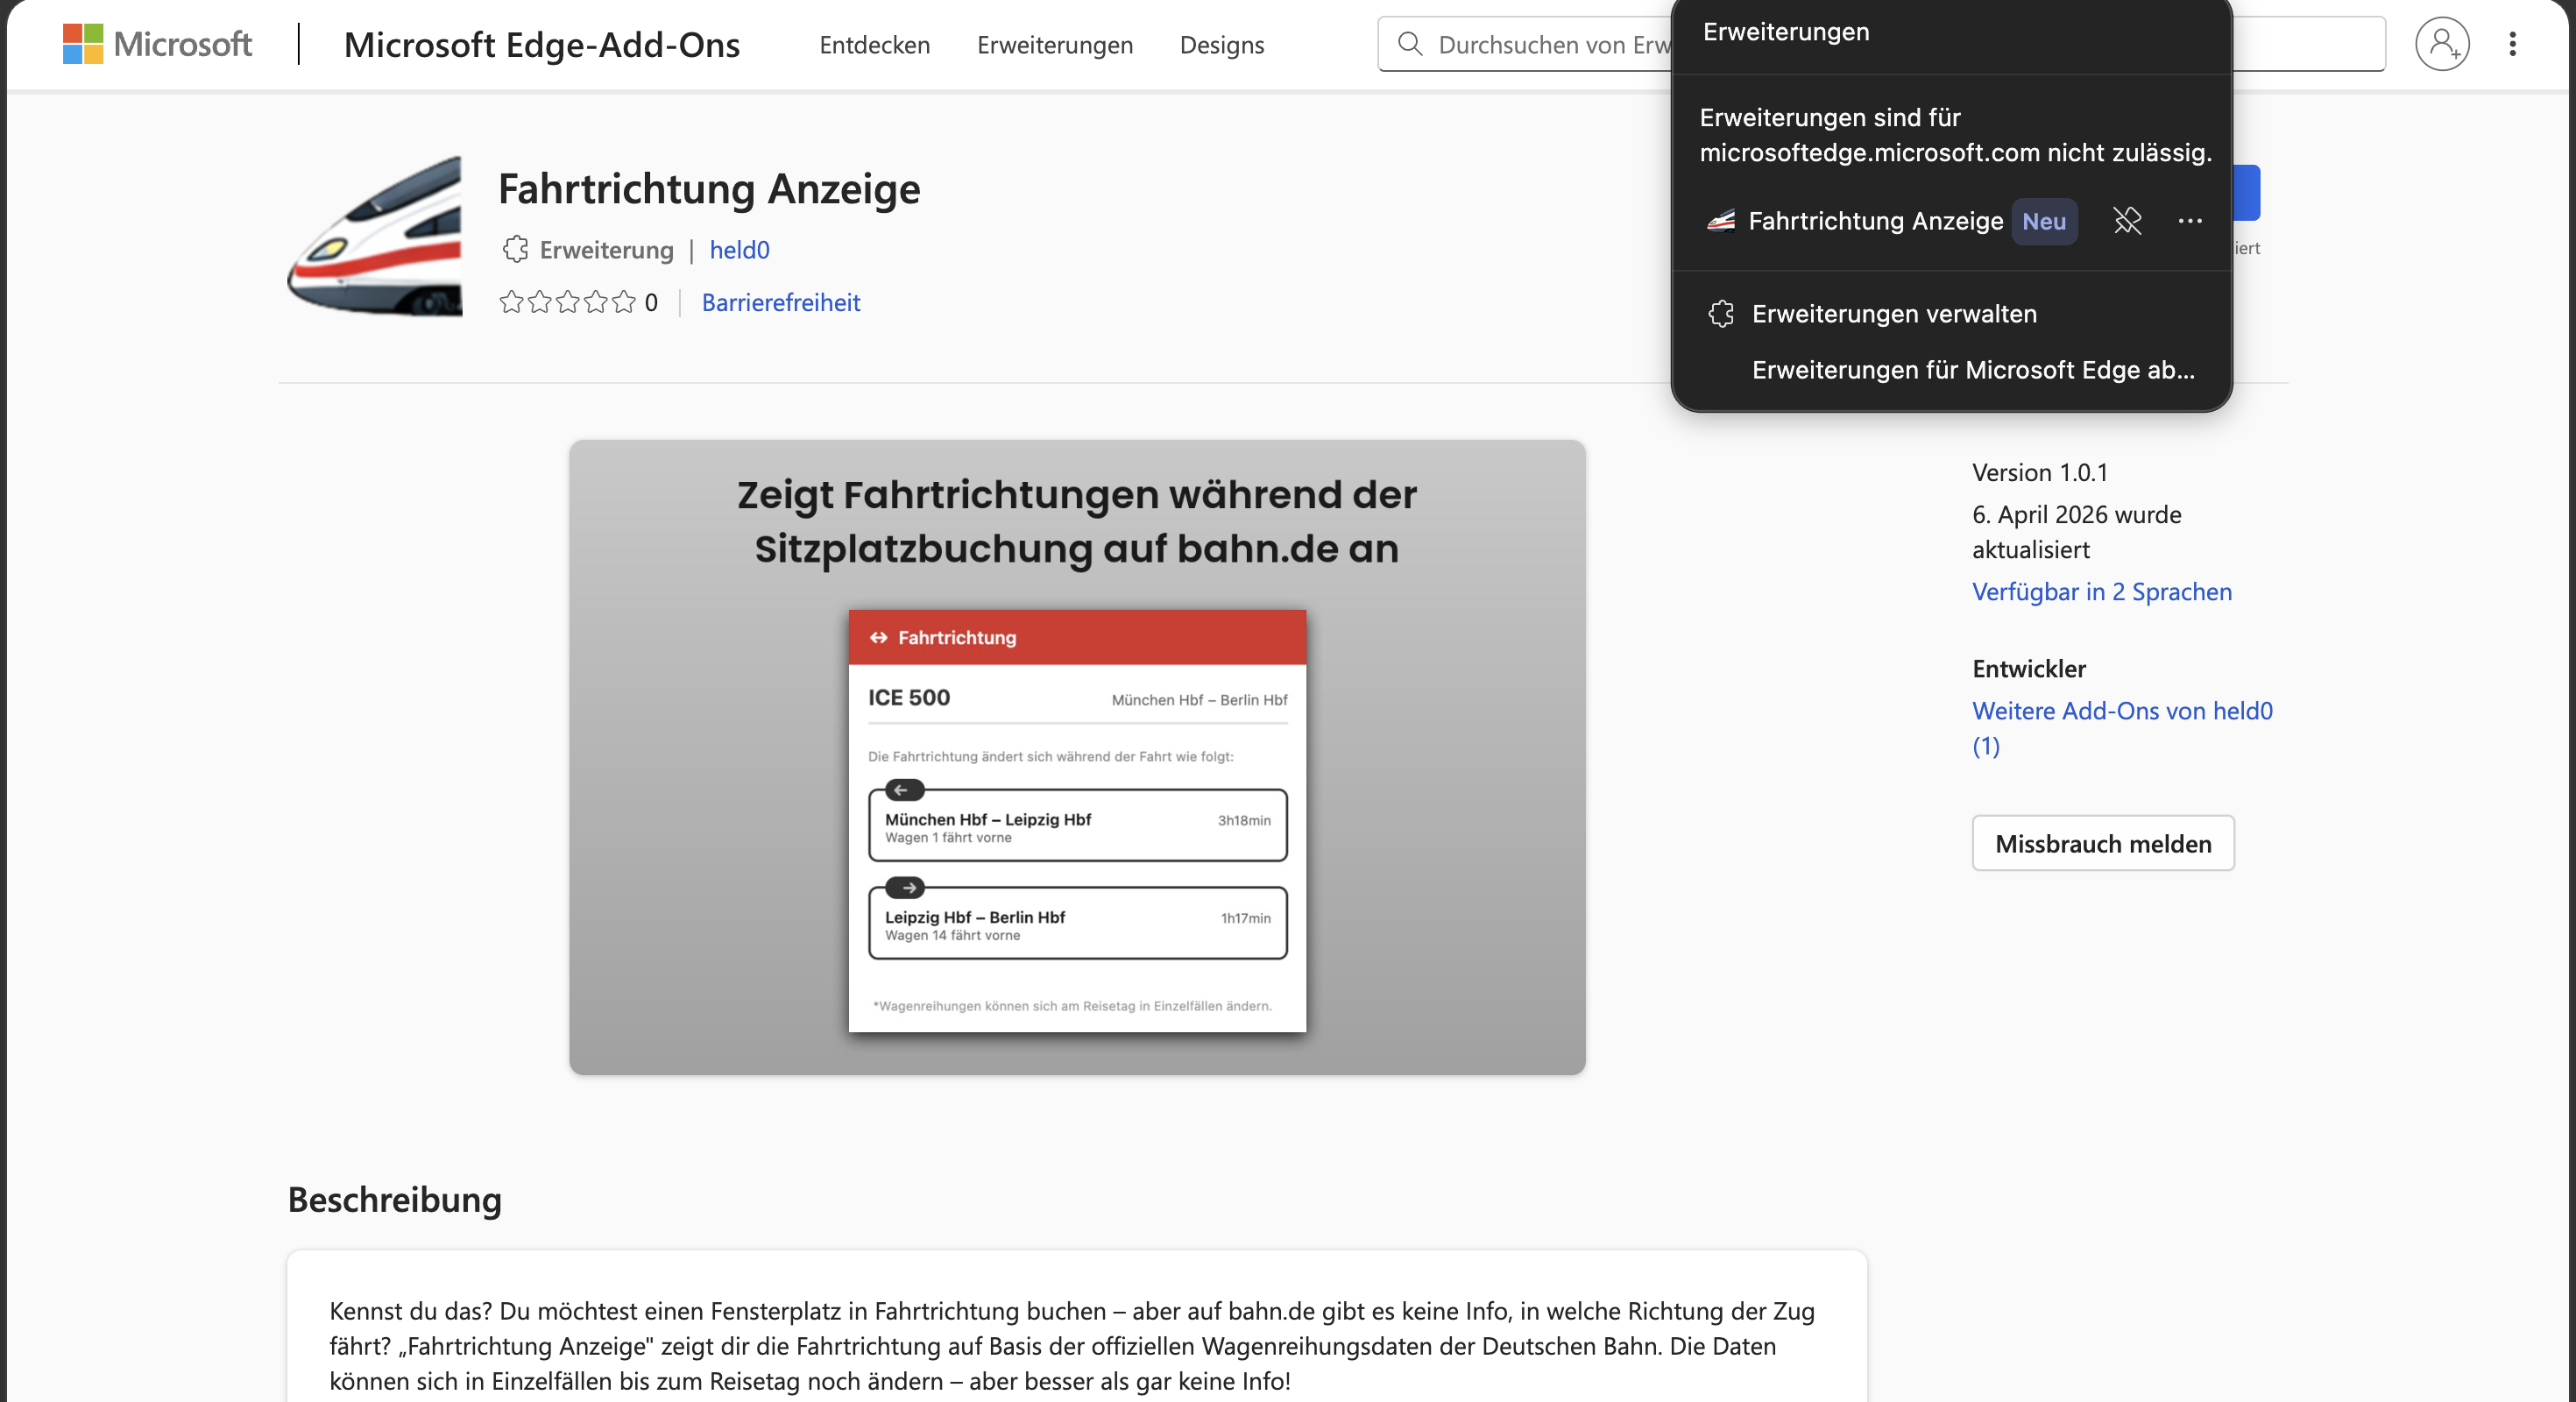The width and height of the screenshot is (2576, 1402).
Task: Open more actions for Fahrtrichtung Anzeige extension
Action: pyautogui.click(x=2190, y=221)
